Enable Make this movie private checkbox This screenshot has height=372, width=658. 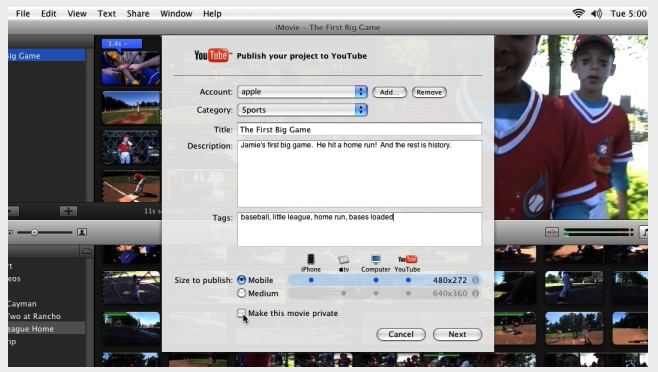pos(241,313)
